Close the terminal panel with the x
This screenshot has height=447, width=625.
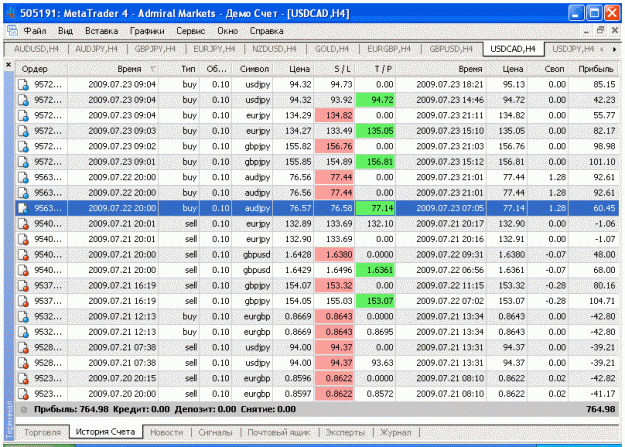(x=8, y=65)
